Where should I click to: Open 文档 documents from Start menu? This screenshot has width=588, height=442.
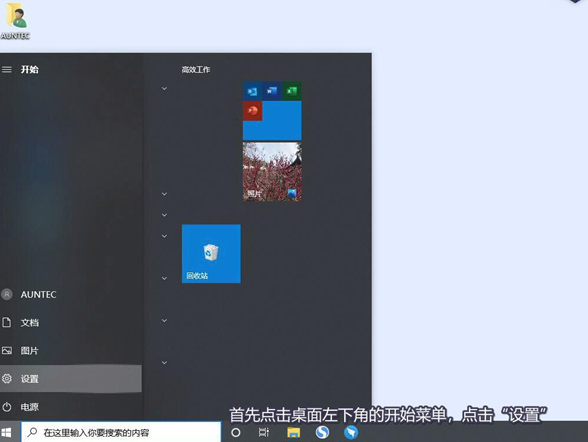coord(70,322)
